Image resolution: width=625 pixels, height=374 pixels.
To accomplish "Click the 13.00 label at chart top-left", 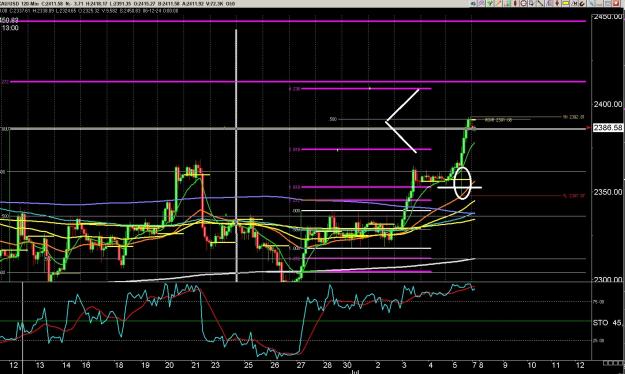I will [x=10, y=28].
